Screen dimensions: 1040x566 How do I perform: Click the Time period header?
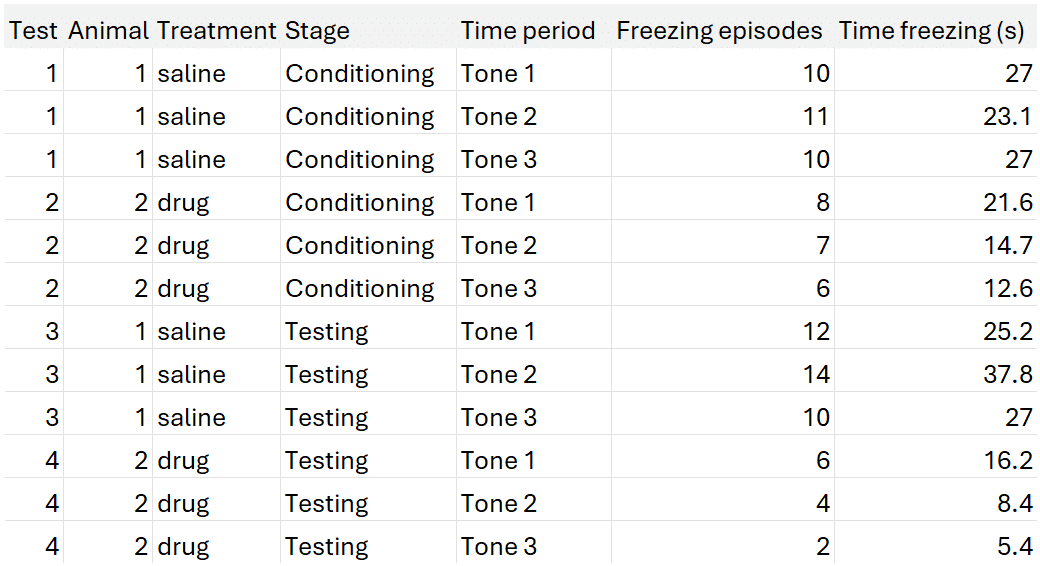[528, 31]
